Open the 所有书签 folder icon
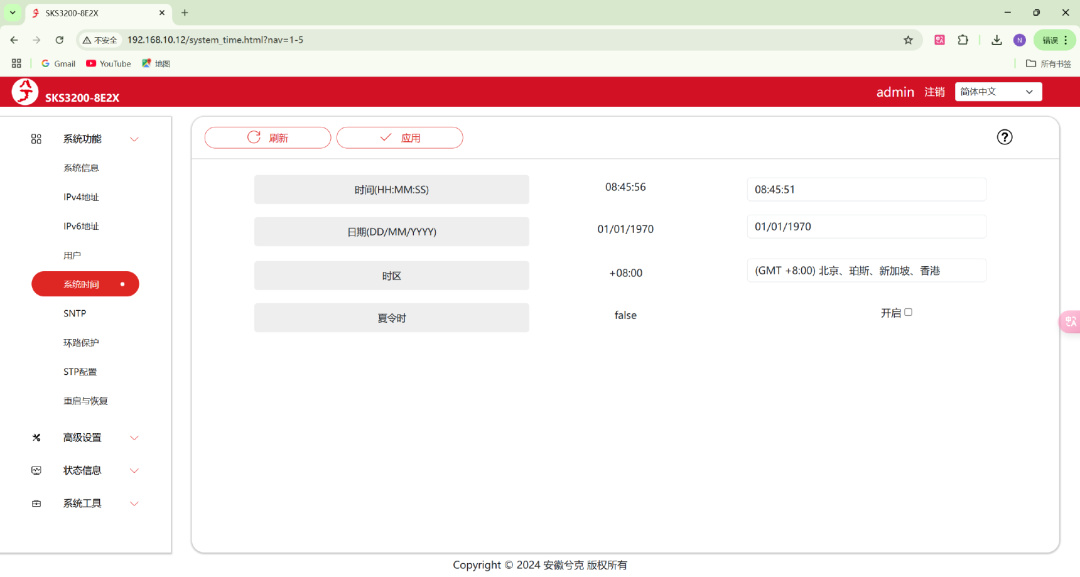 point(1030,63)
